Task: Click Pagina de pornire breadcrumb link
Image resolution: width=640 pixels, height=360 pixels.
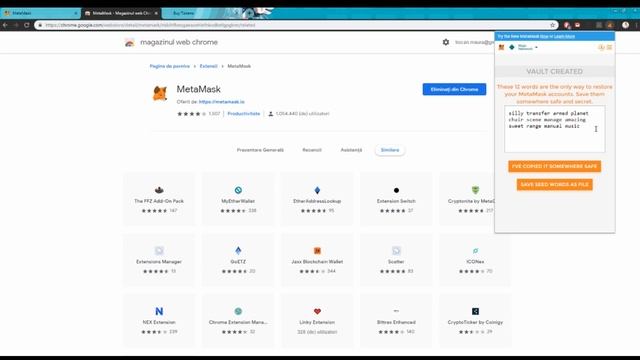Action: point(170,66)
